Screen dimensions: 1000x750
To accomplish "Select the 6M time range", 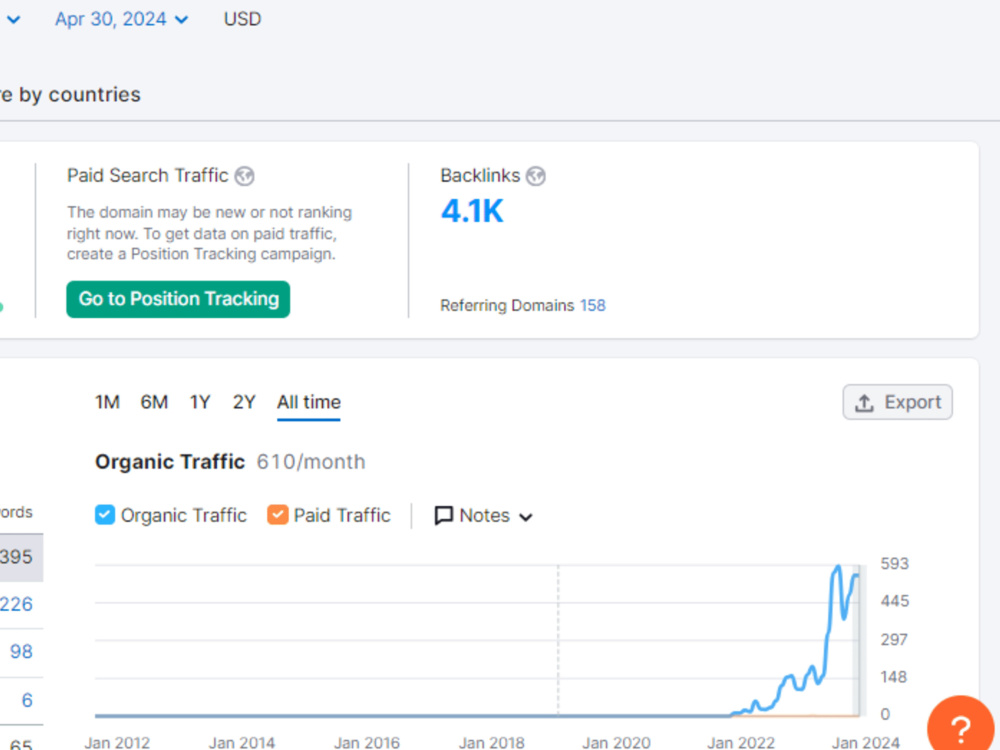I will (x=154, y=402).
